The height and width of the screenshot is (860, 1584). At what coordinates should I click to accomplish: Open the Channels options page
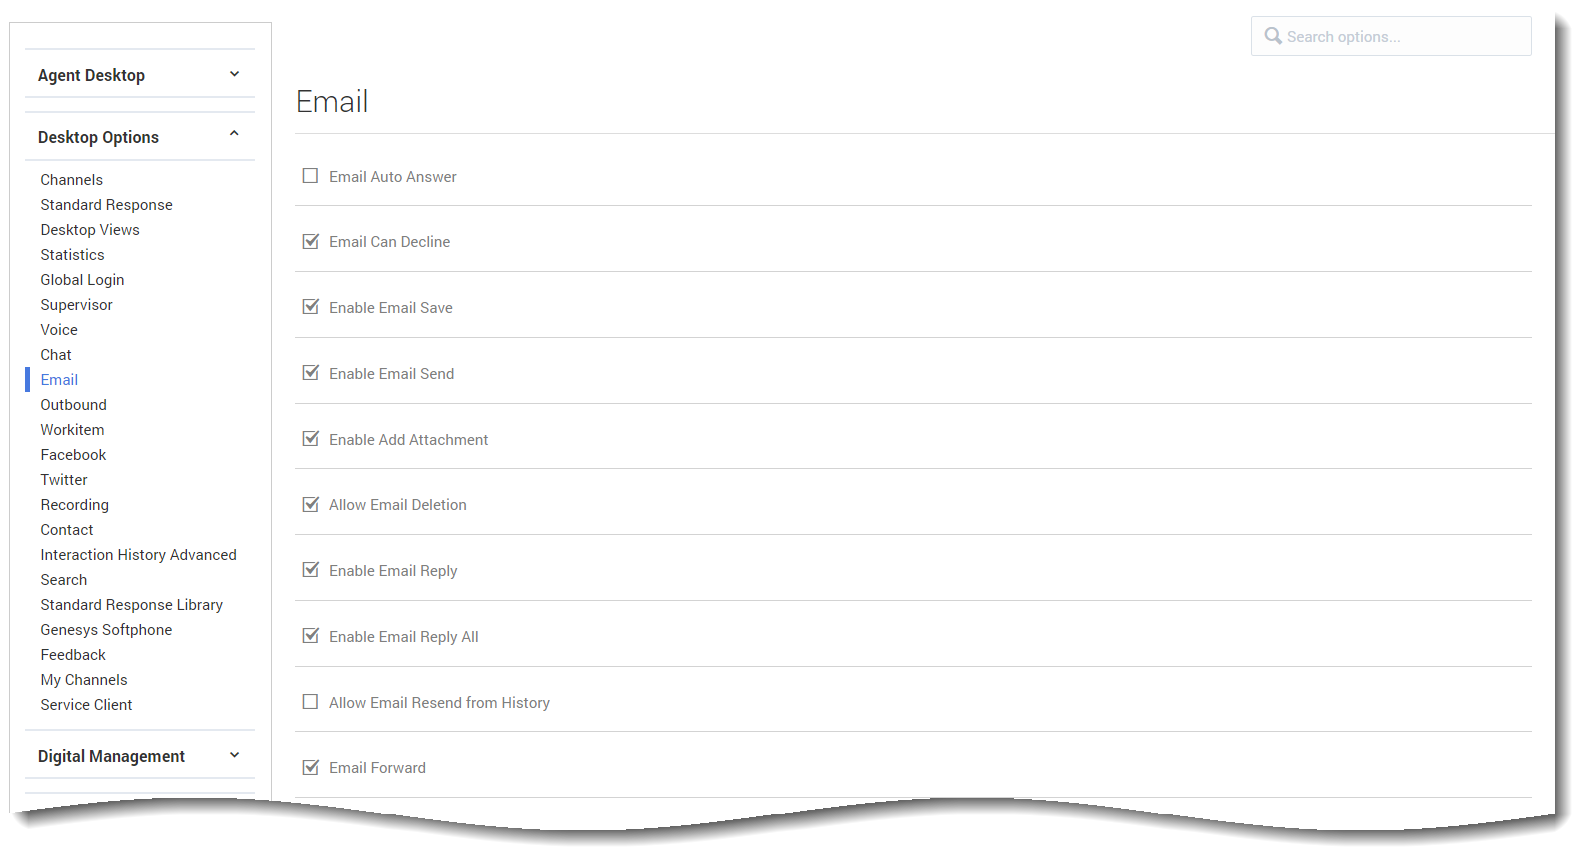[x=72, y=180]
